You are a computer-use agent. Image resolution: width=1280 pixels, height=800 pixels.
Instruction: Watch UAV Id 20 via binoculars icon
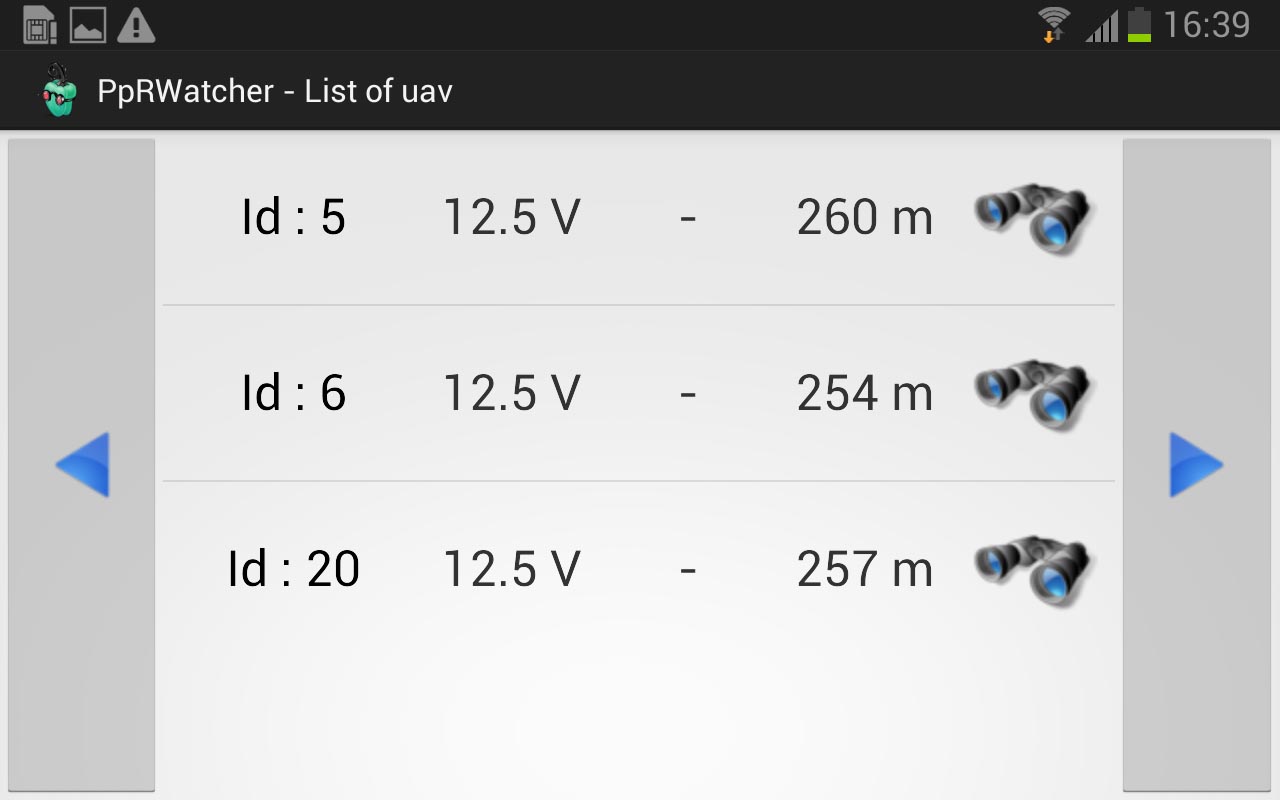point(1035,572)
